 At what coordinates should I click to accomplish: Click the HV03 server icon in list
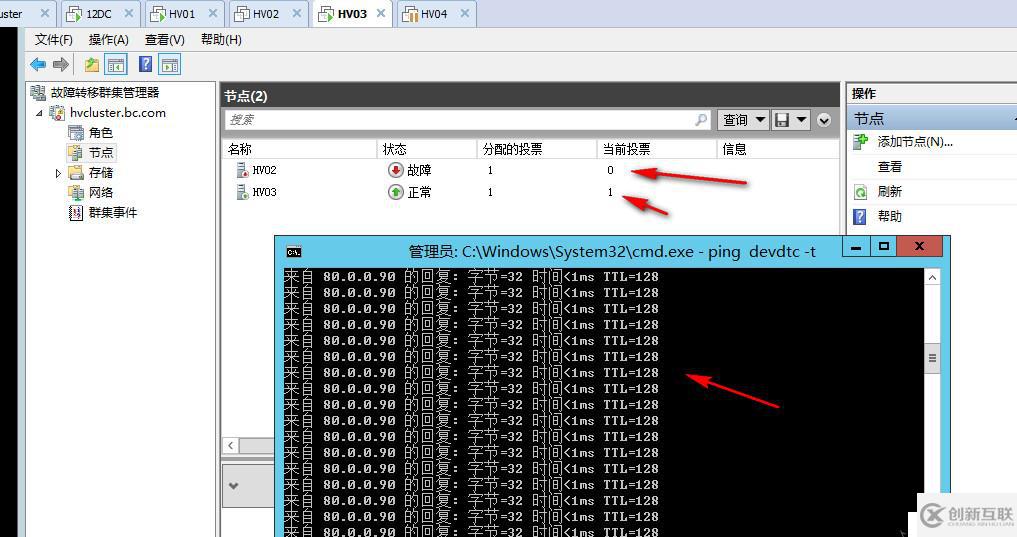point(243,192)
